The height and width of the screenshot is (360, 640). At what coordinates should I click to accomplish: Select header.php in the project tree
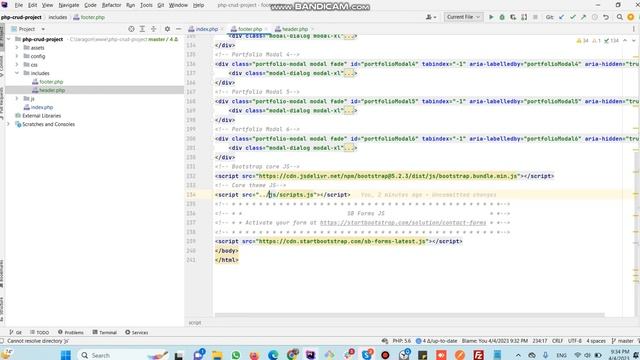click(x=52, y=90)
